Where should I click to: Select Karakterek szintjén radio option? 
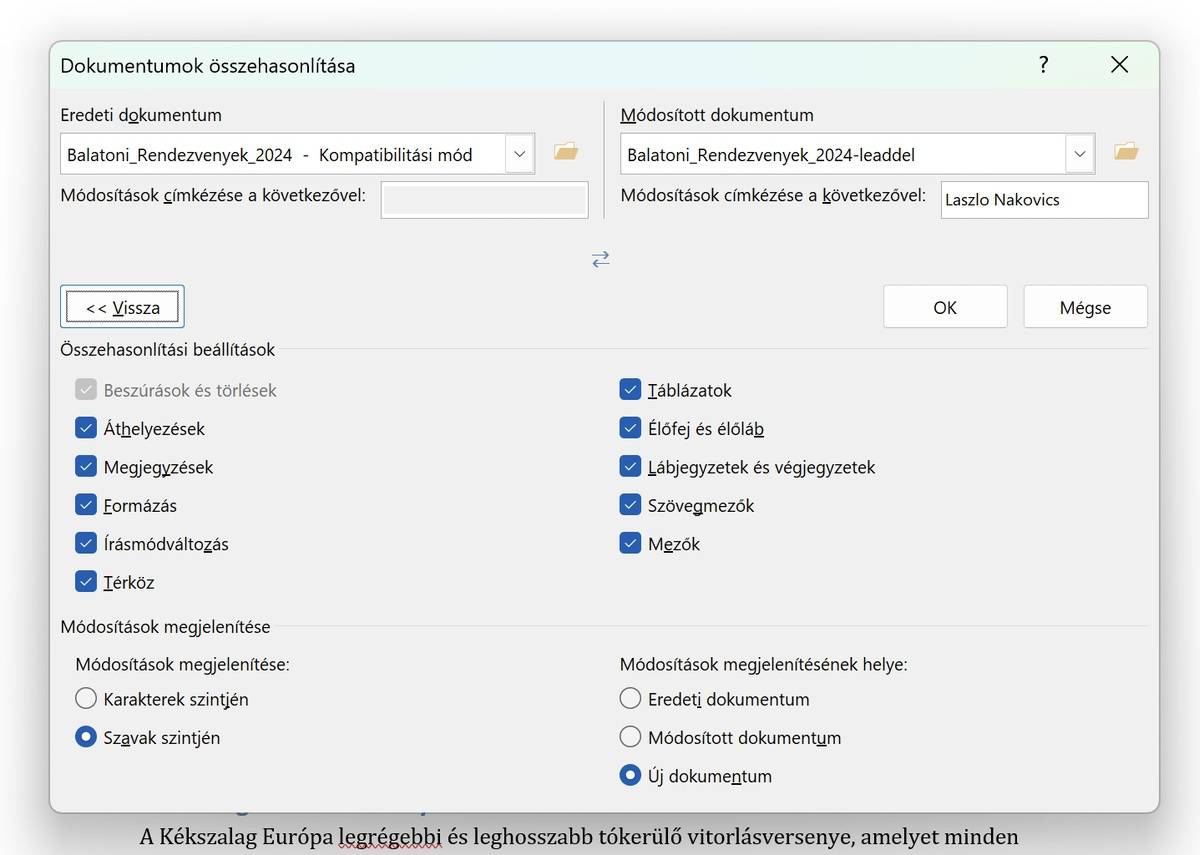[86, 699]
